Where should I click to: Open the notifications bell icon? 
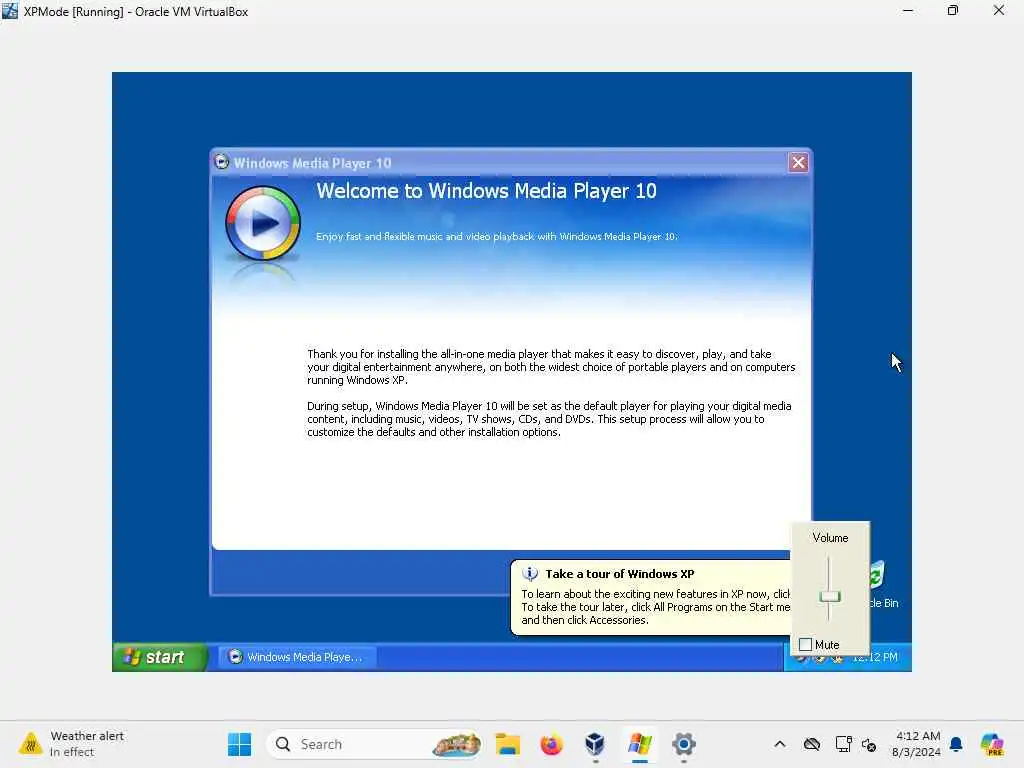click(956, 744)
